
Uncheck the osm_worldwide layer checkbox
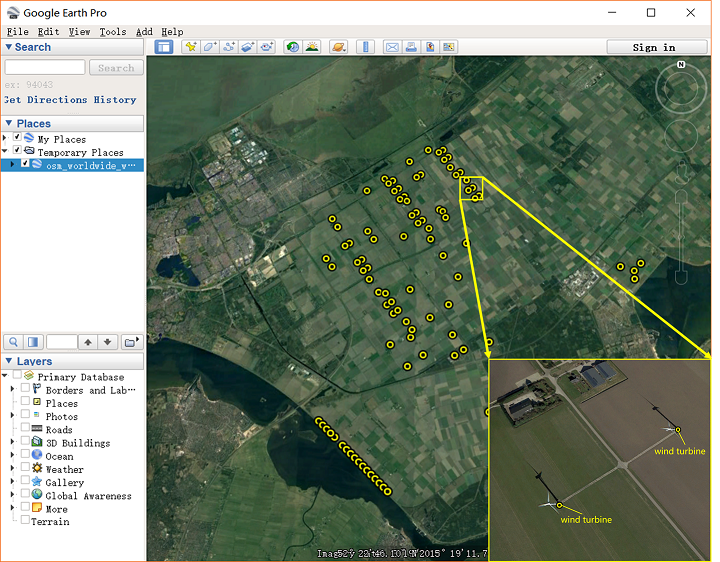(25, 163)
